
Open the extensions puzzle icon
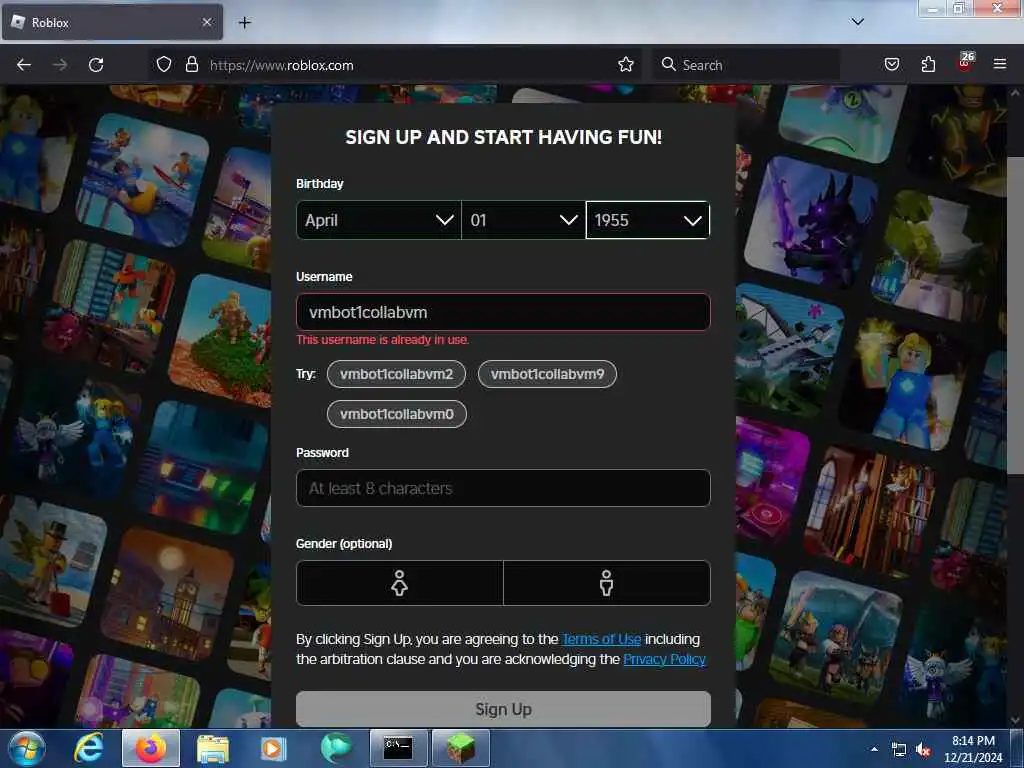coord(928,64)
